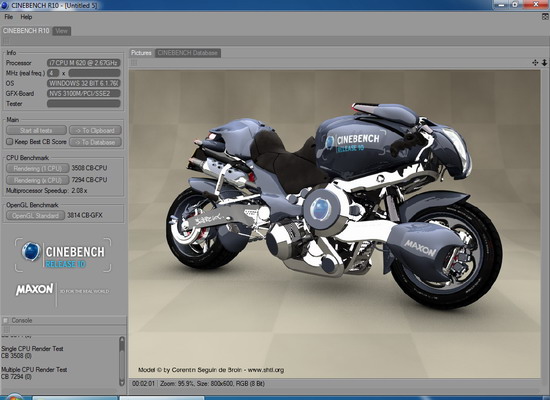This screenshot has width=550, height=400.
Task: Switch to the View tab
Action: (62, 31)
